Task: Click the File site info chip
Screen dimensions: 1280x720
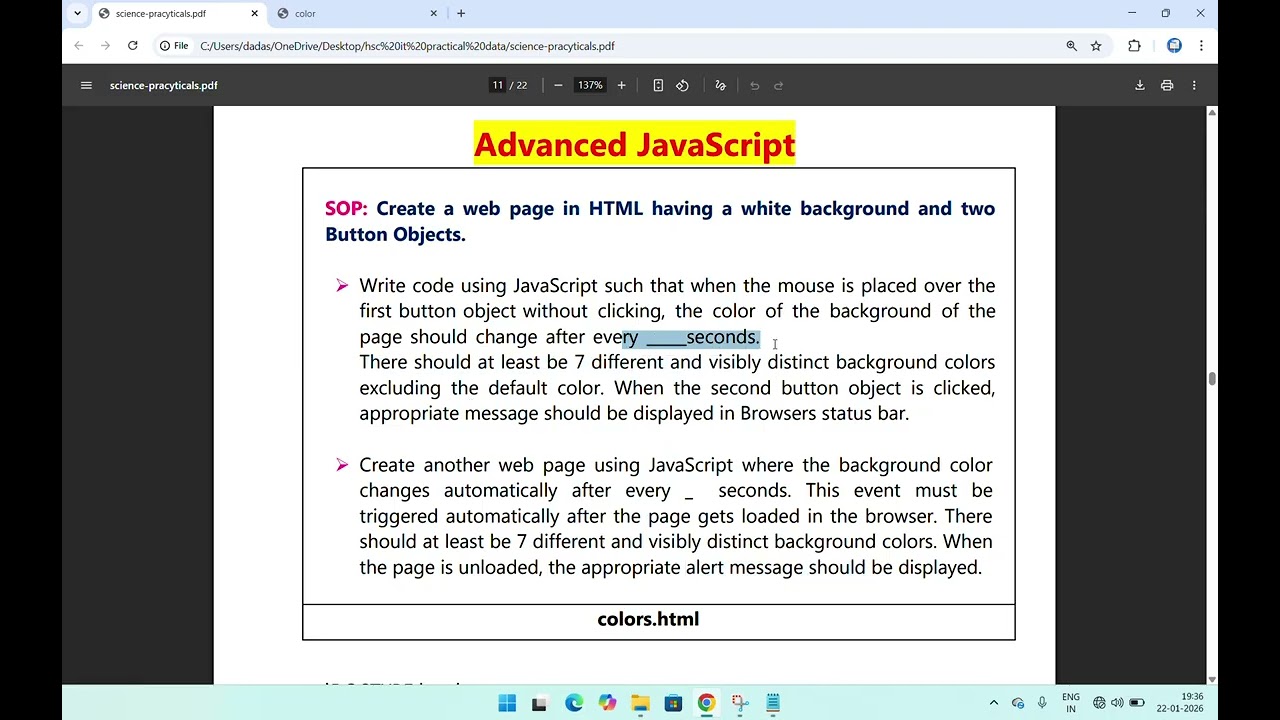Action: [x=174, y=45]
